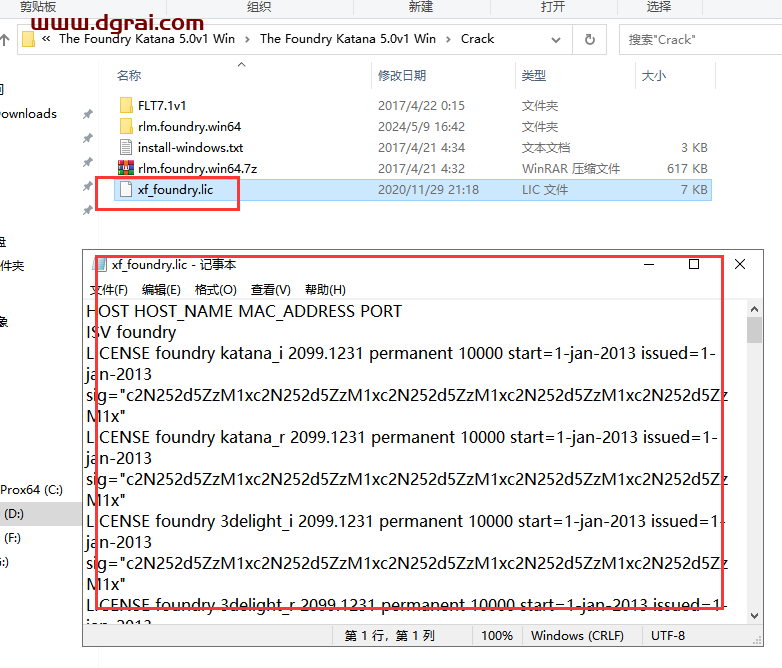Click the Windows (CRLF) status entry
The image size is (782, 668).
click(x=577, y=636)
